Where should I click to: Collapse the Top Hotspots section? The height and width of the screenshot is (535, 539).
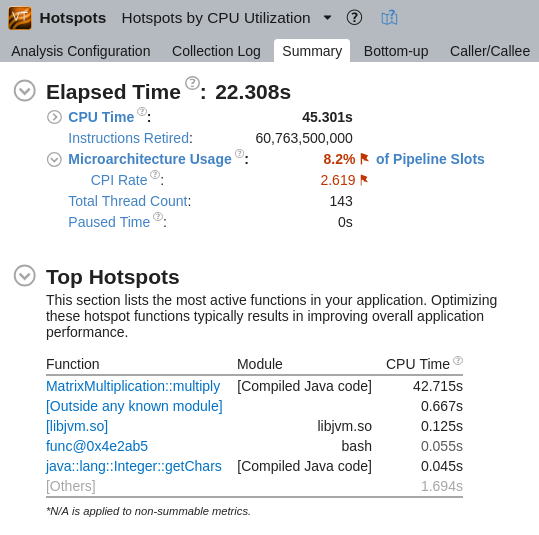[x=25, y=276]
